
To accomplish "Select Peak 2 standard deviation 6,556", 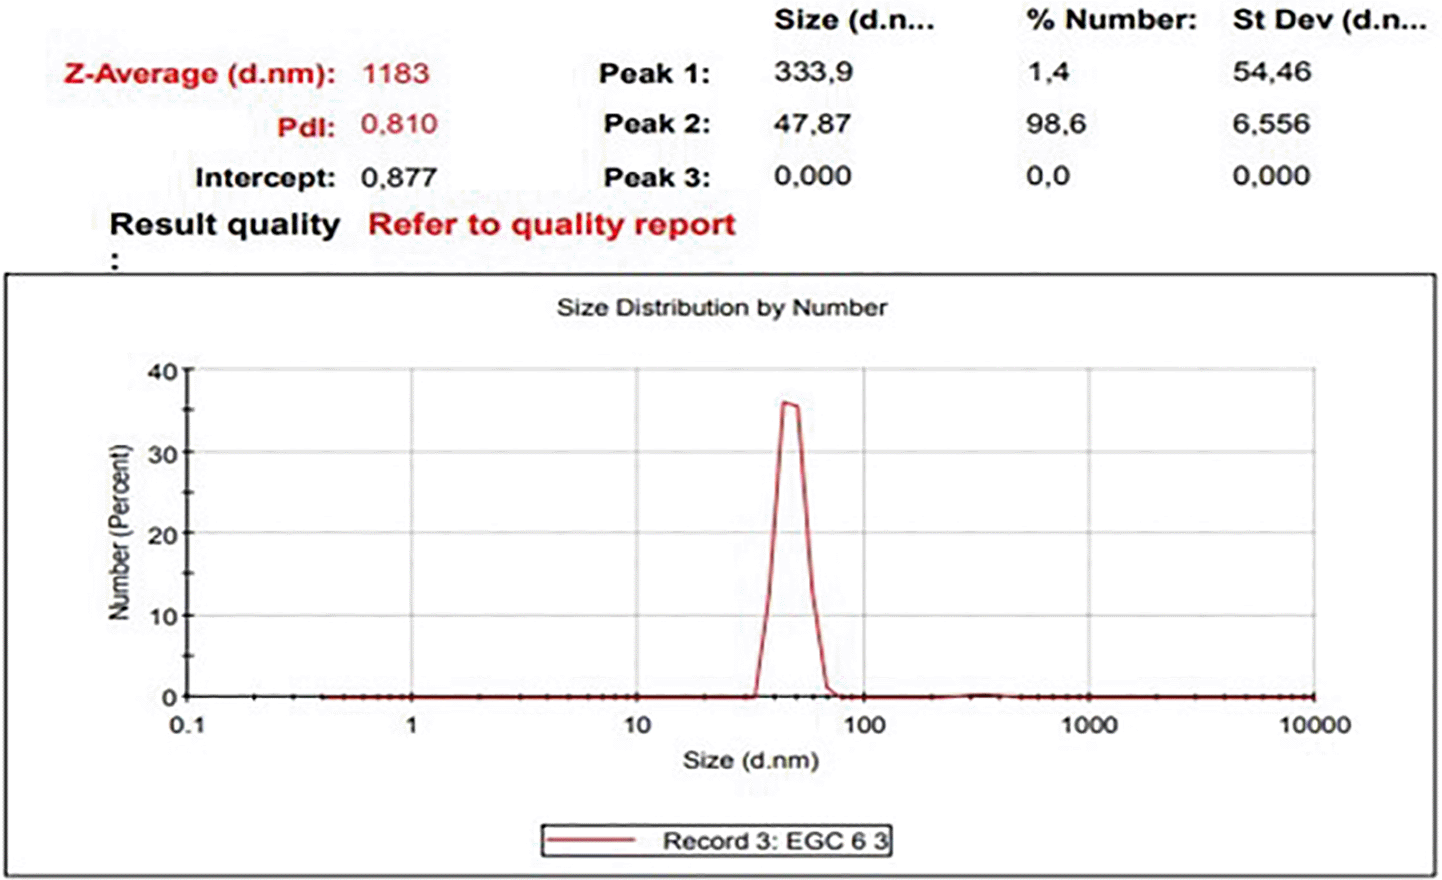I will pyautogui.click(x=1271, y=124).
